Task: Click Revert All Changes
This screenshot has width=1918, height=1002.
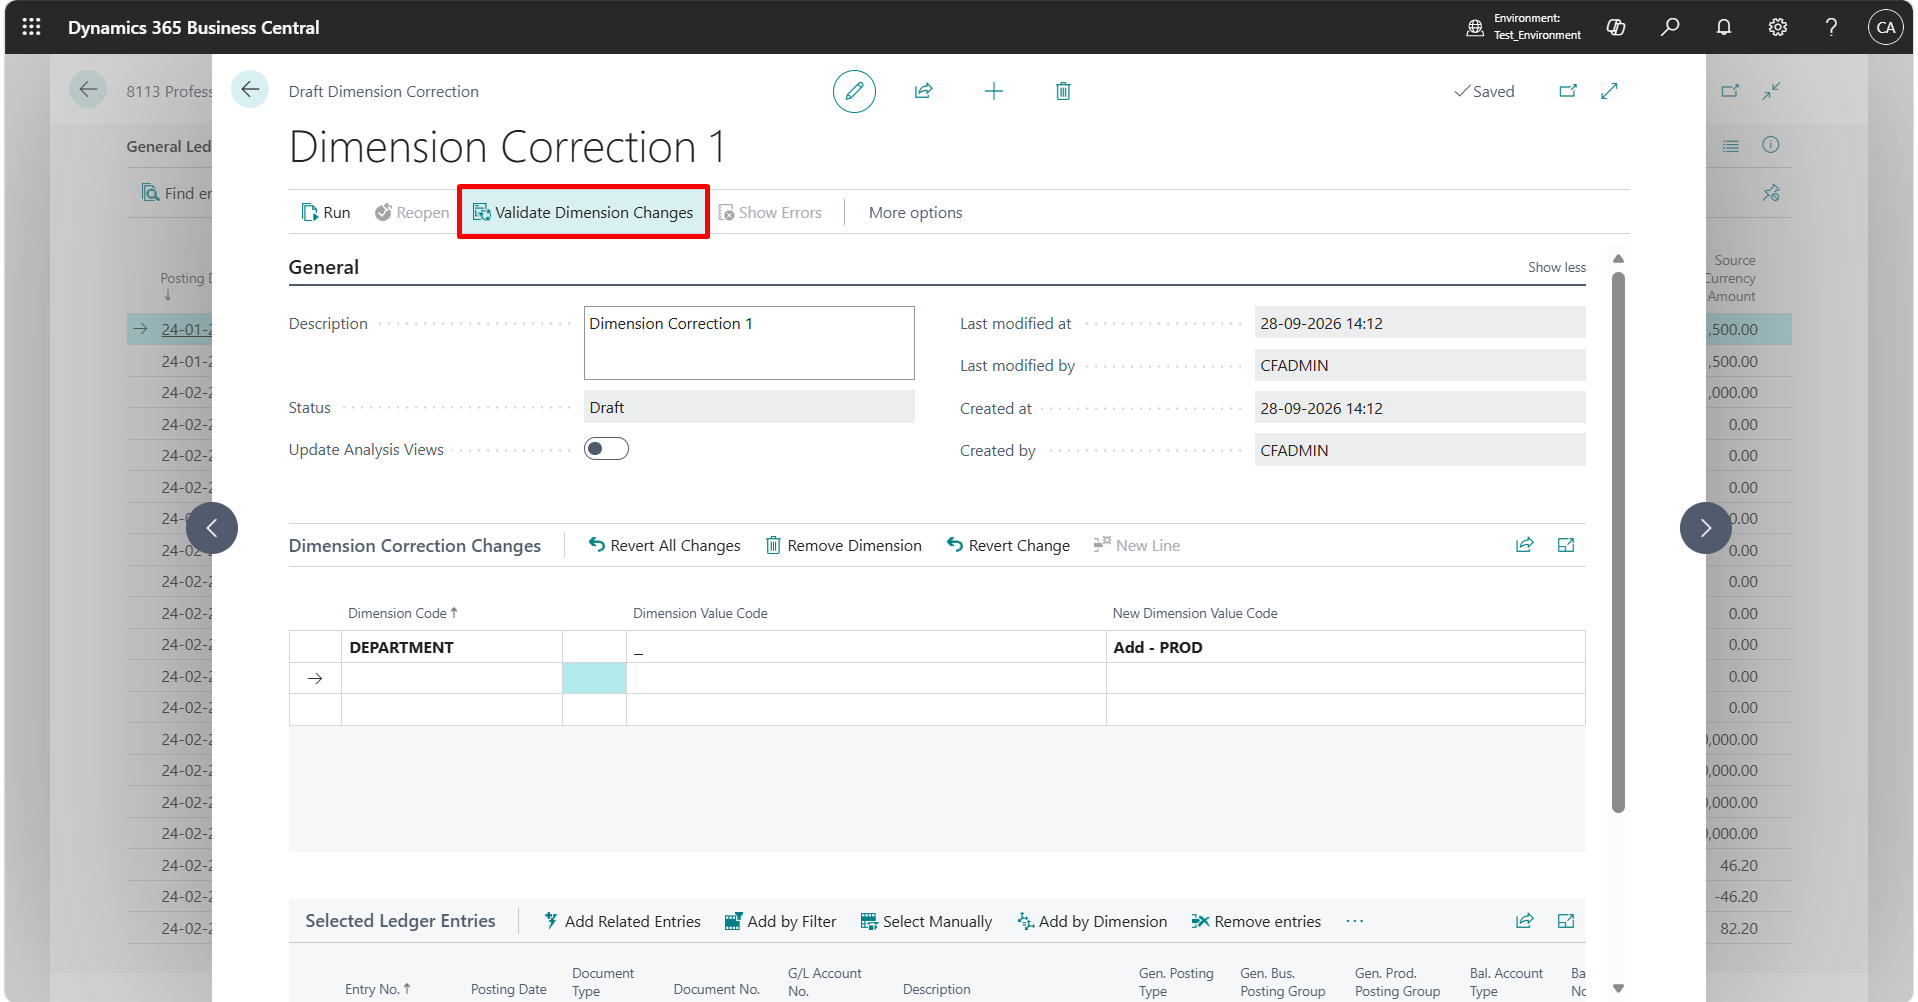Action: coord(665,545)
